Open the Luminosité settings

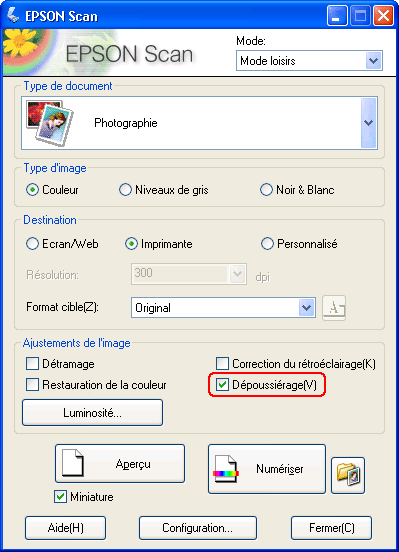pyautogui.click(x=92, y=413)
